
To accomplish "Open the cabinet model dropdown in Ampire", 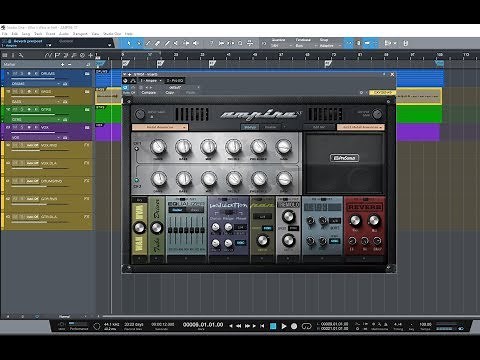I will coord(361,127).
